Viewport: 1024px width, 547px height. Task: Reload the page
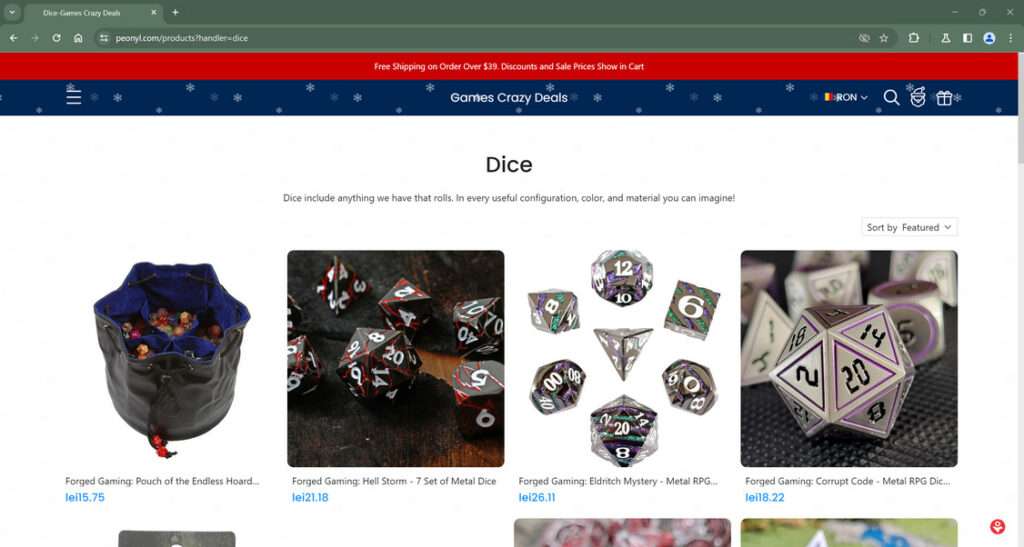(x=56, y=38)
